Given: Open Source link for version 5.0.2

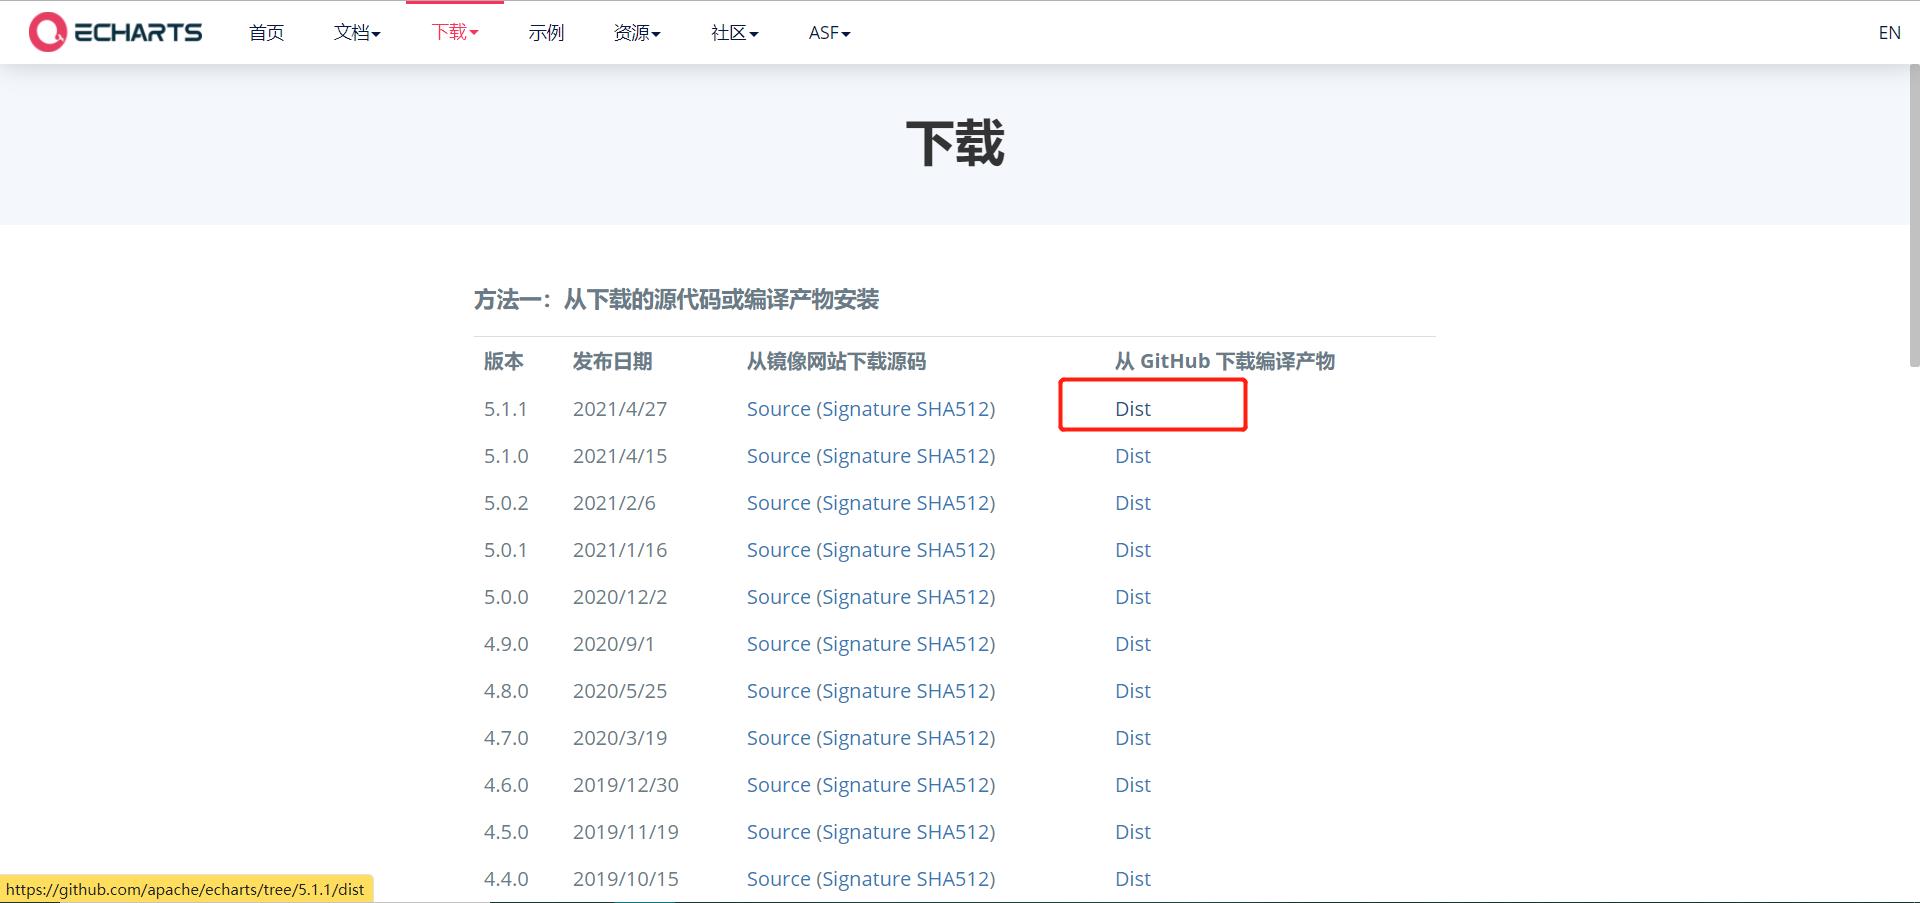Looking at the screenshot, I should pyautogui.click(x=778, y=503).
